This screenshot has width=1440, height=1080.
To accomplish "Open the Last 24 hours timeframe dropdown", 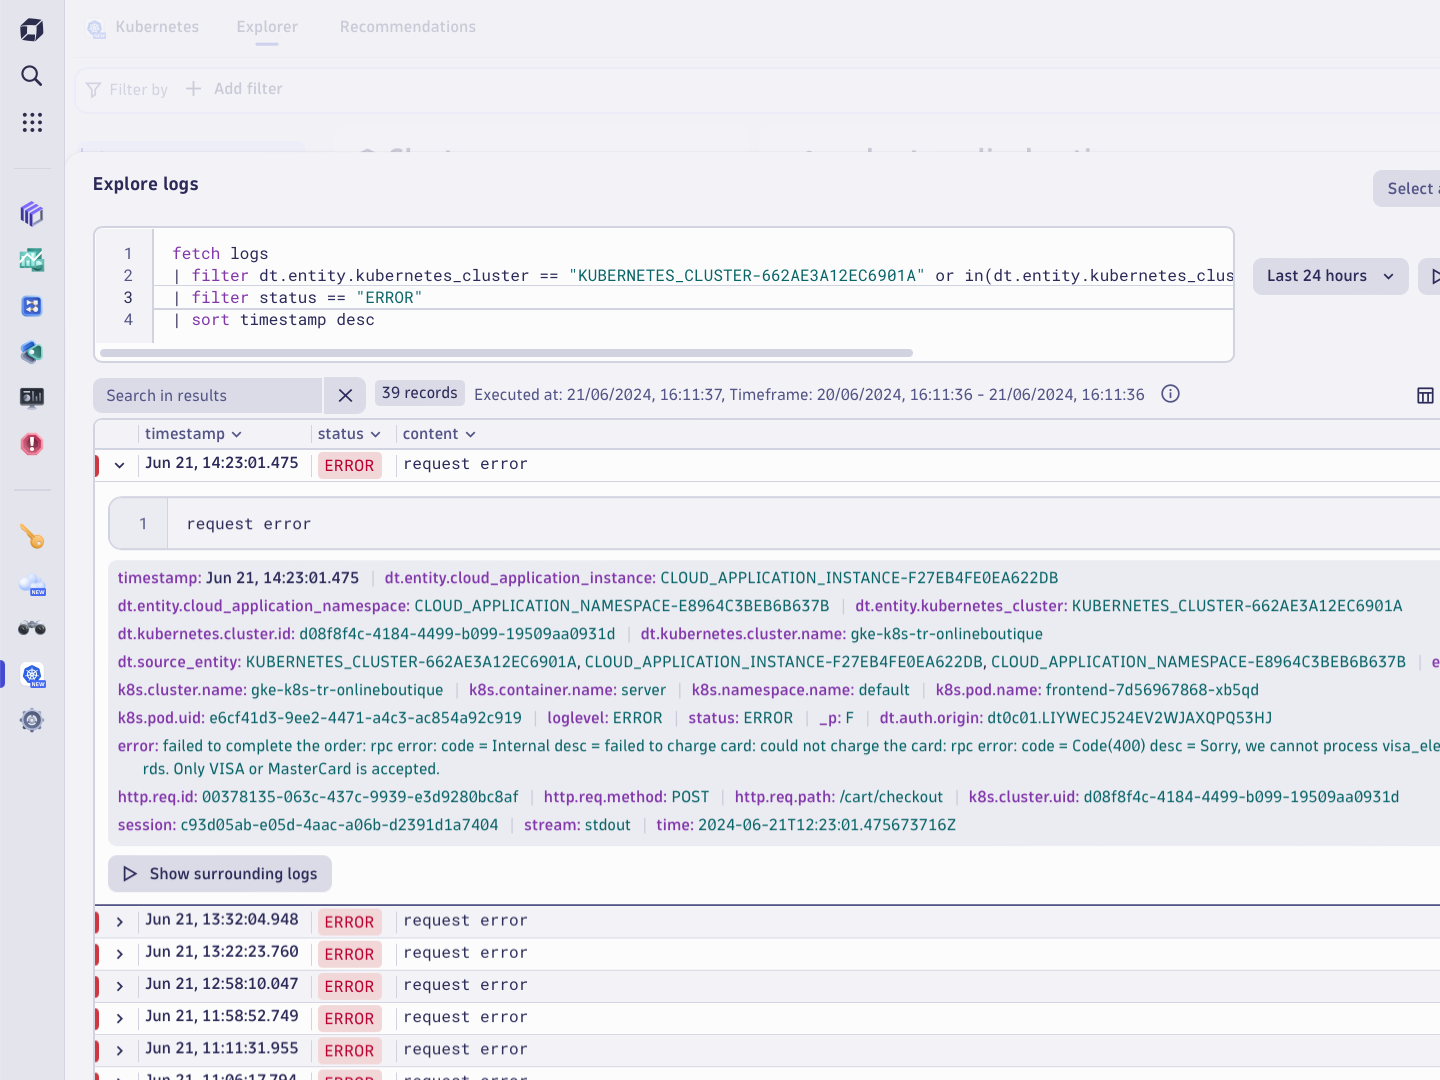I will click(1331, 276).
